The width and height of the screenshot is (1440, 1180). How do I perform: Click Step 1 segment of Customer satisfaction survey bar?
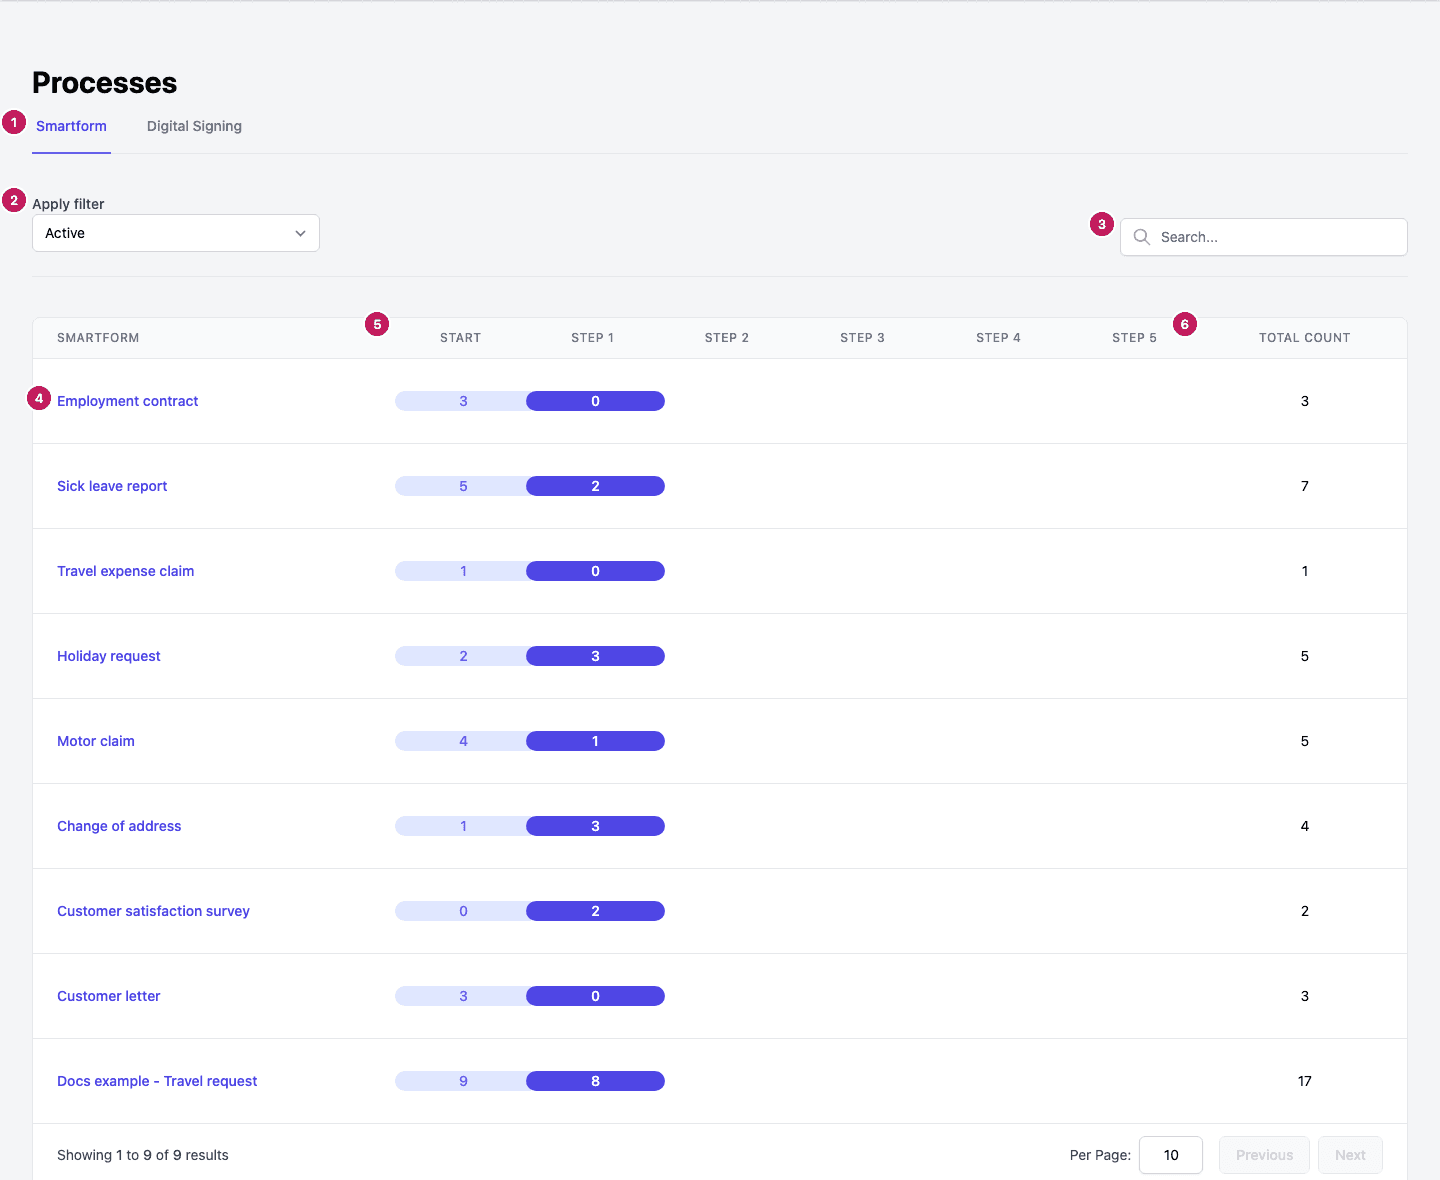pyautogui.click(x=595, y=911)
